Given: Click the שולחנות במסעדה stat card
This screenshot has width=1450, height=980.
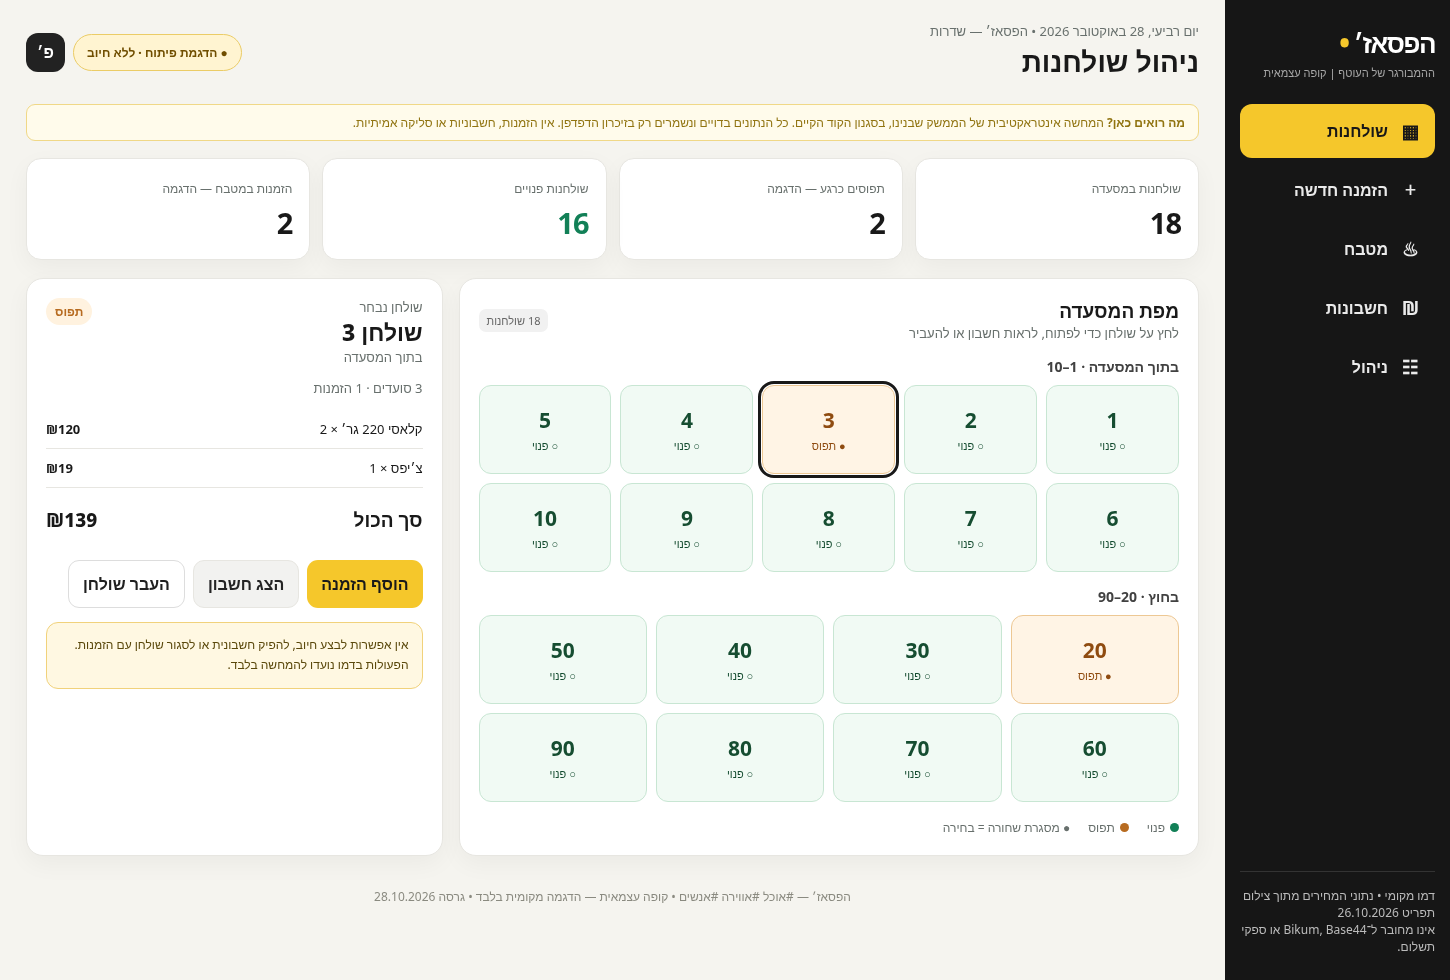Looking at the screenshot, I should [1057, 209].
